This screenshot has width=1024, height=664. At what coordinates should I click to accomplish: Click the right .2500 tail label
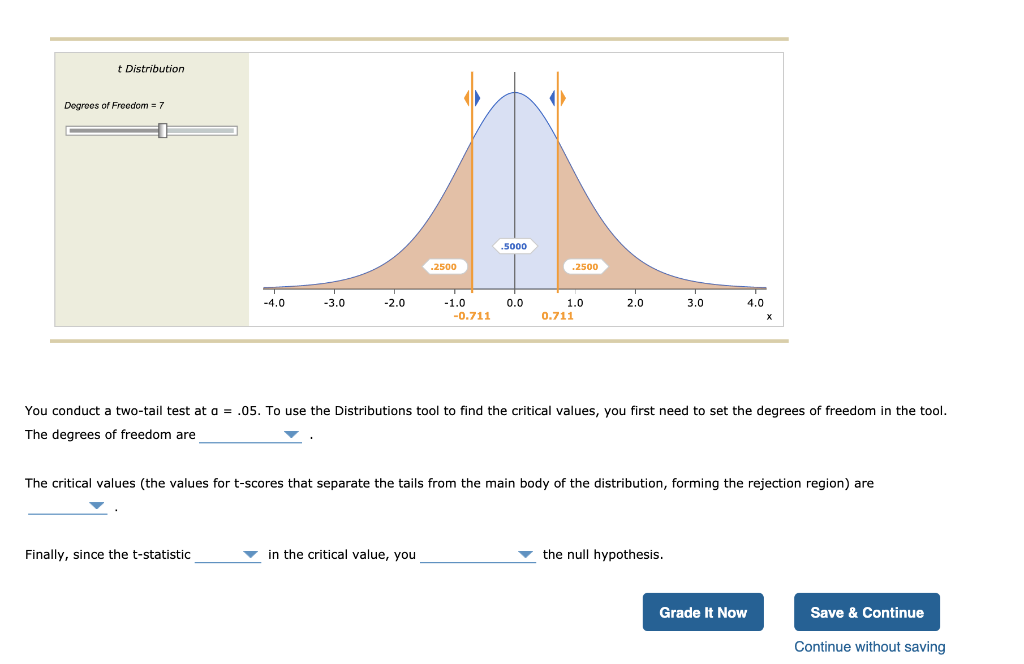(585, 266)
